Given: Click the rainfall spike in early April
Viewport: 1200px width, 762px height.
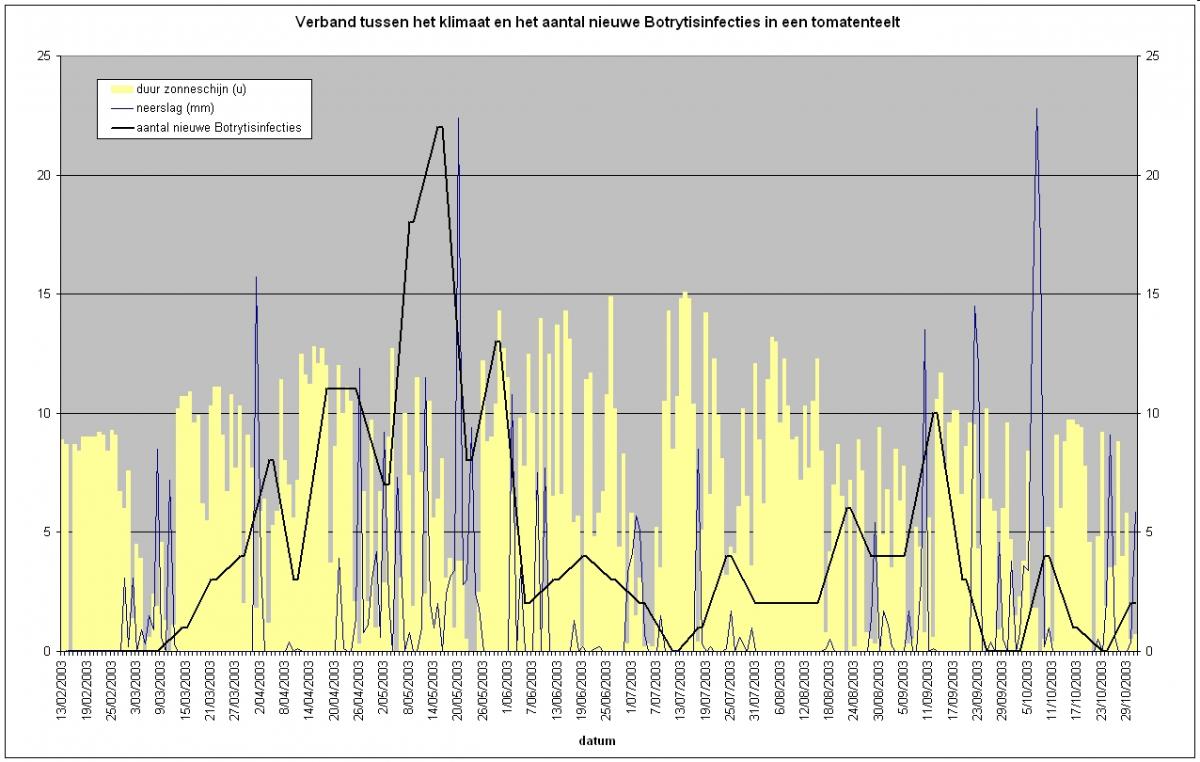Looking at the screenshot, I should click(x=256, y=278).
